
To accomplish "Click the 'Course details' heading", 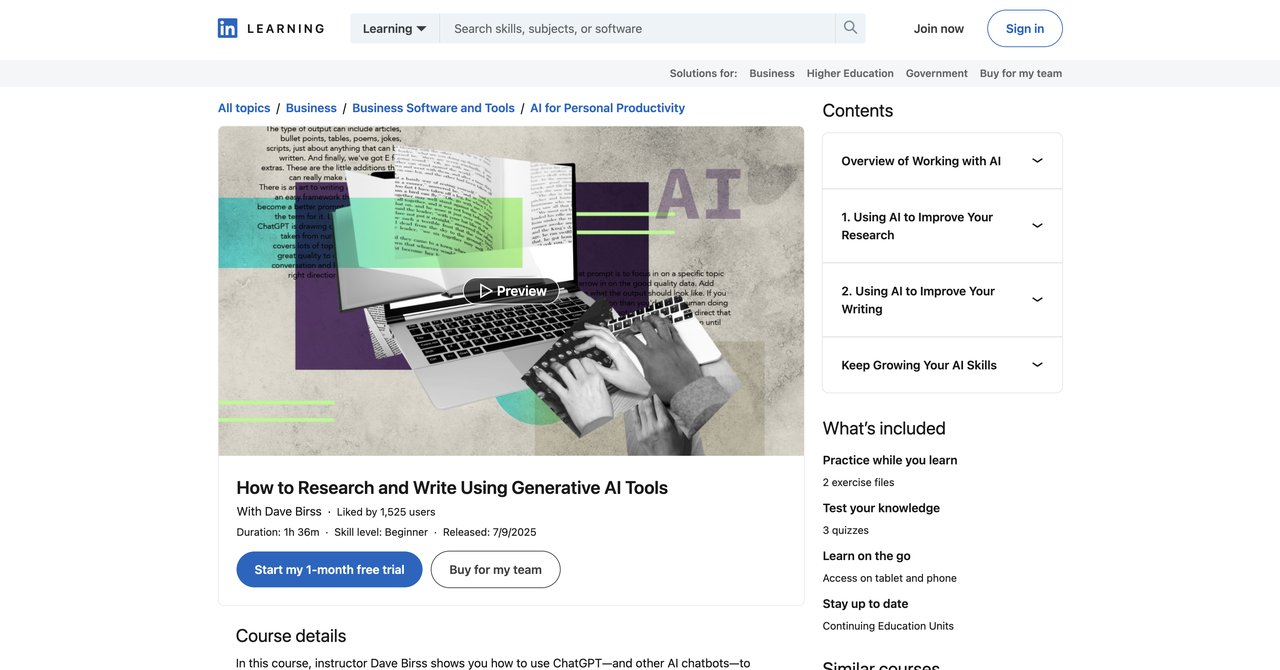I will click(x=291, y=636).
